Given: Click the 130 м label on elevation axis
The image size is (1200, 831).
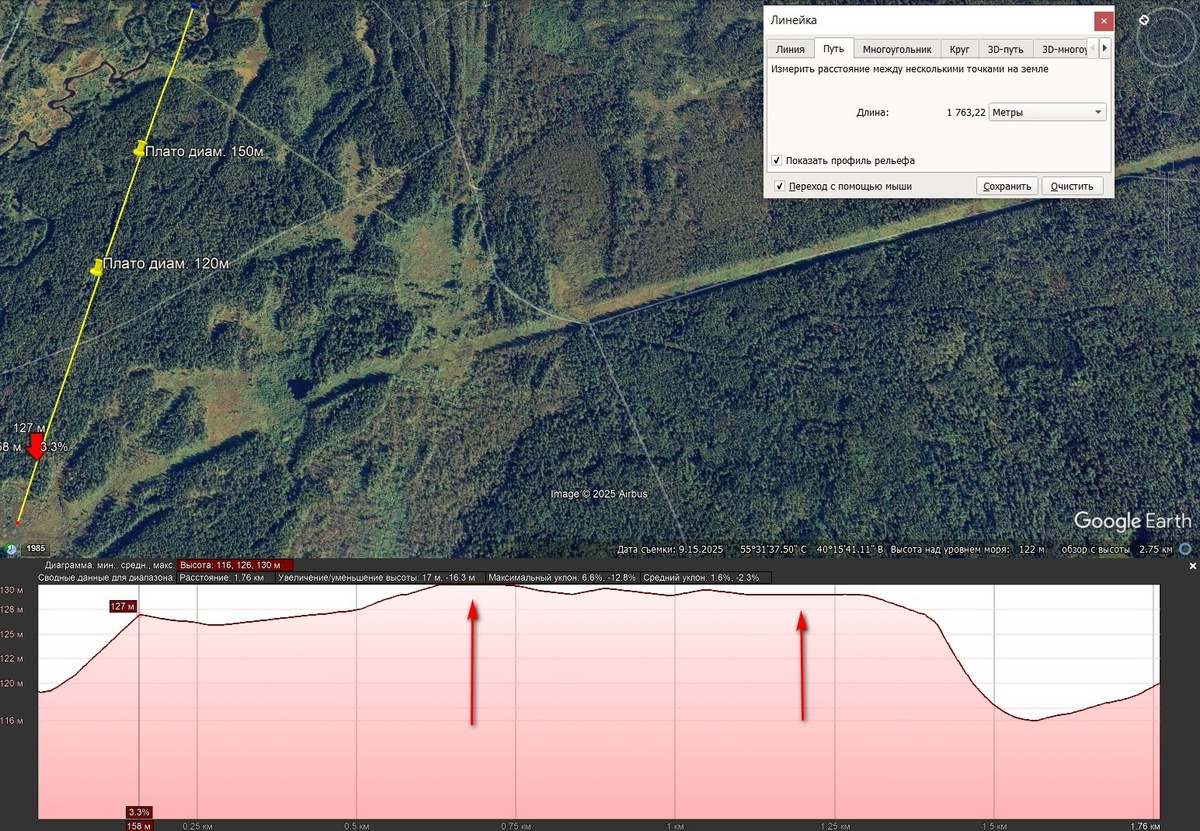Looking at the screenshot, I should tap(10, 590).
